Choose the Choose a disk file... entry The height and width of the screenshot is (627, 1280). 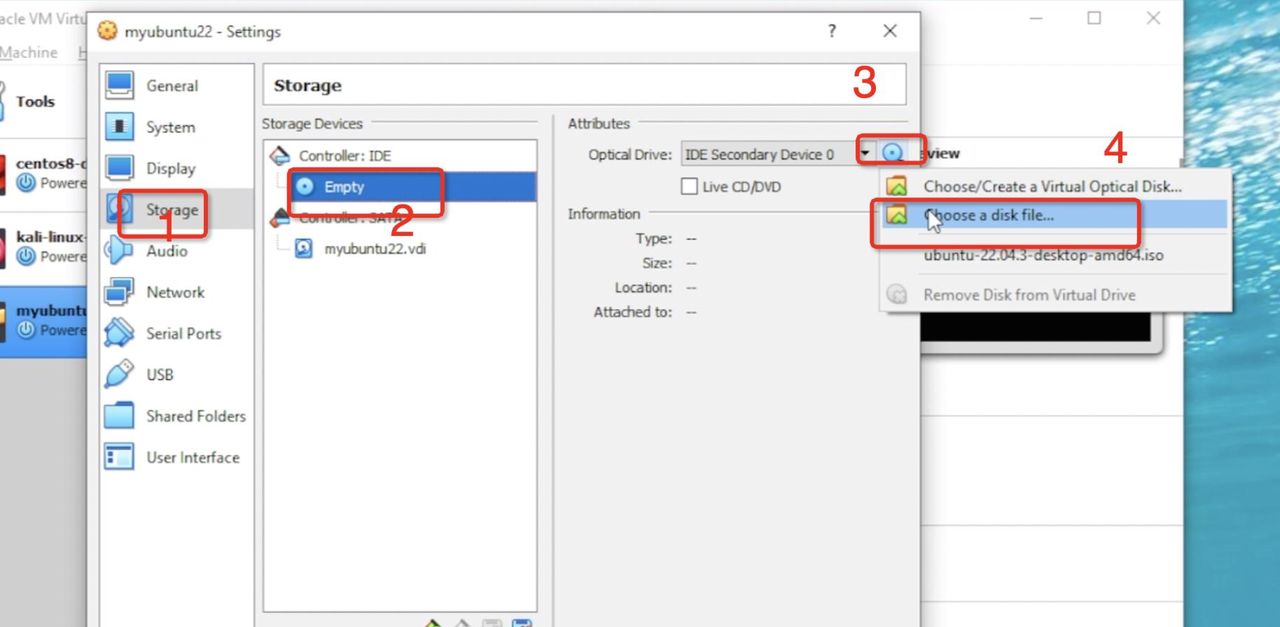pyautogui.click(x=1055, y=215)
